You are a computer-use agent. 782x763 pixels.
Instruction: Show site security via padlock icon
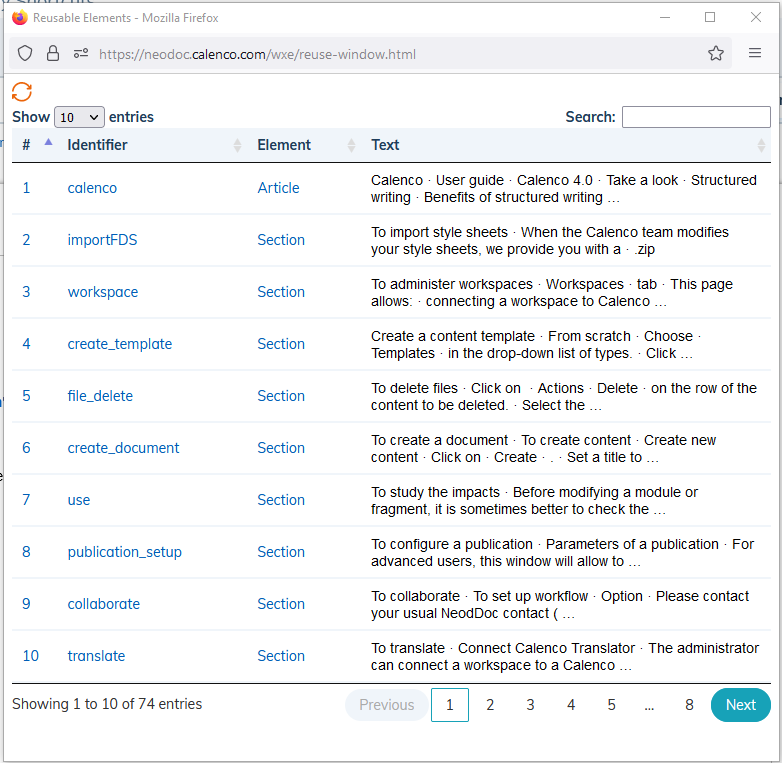point(53,53)
